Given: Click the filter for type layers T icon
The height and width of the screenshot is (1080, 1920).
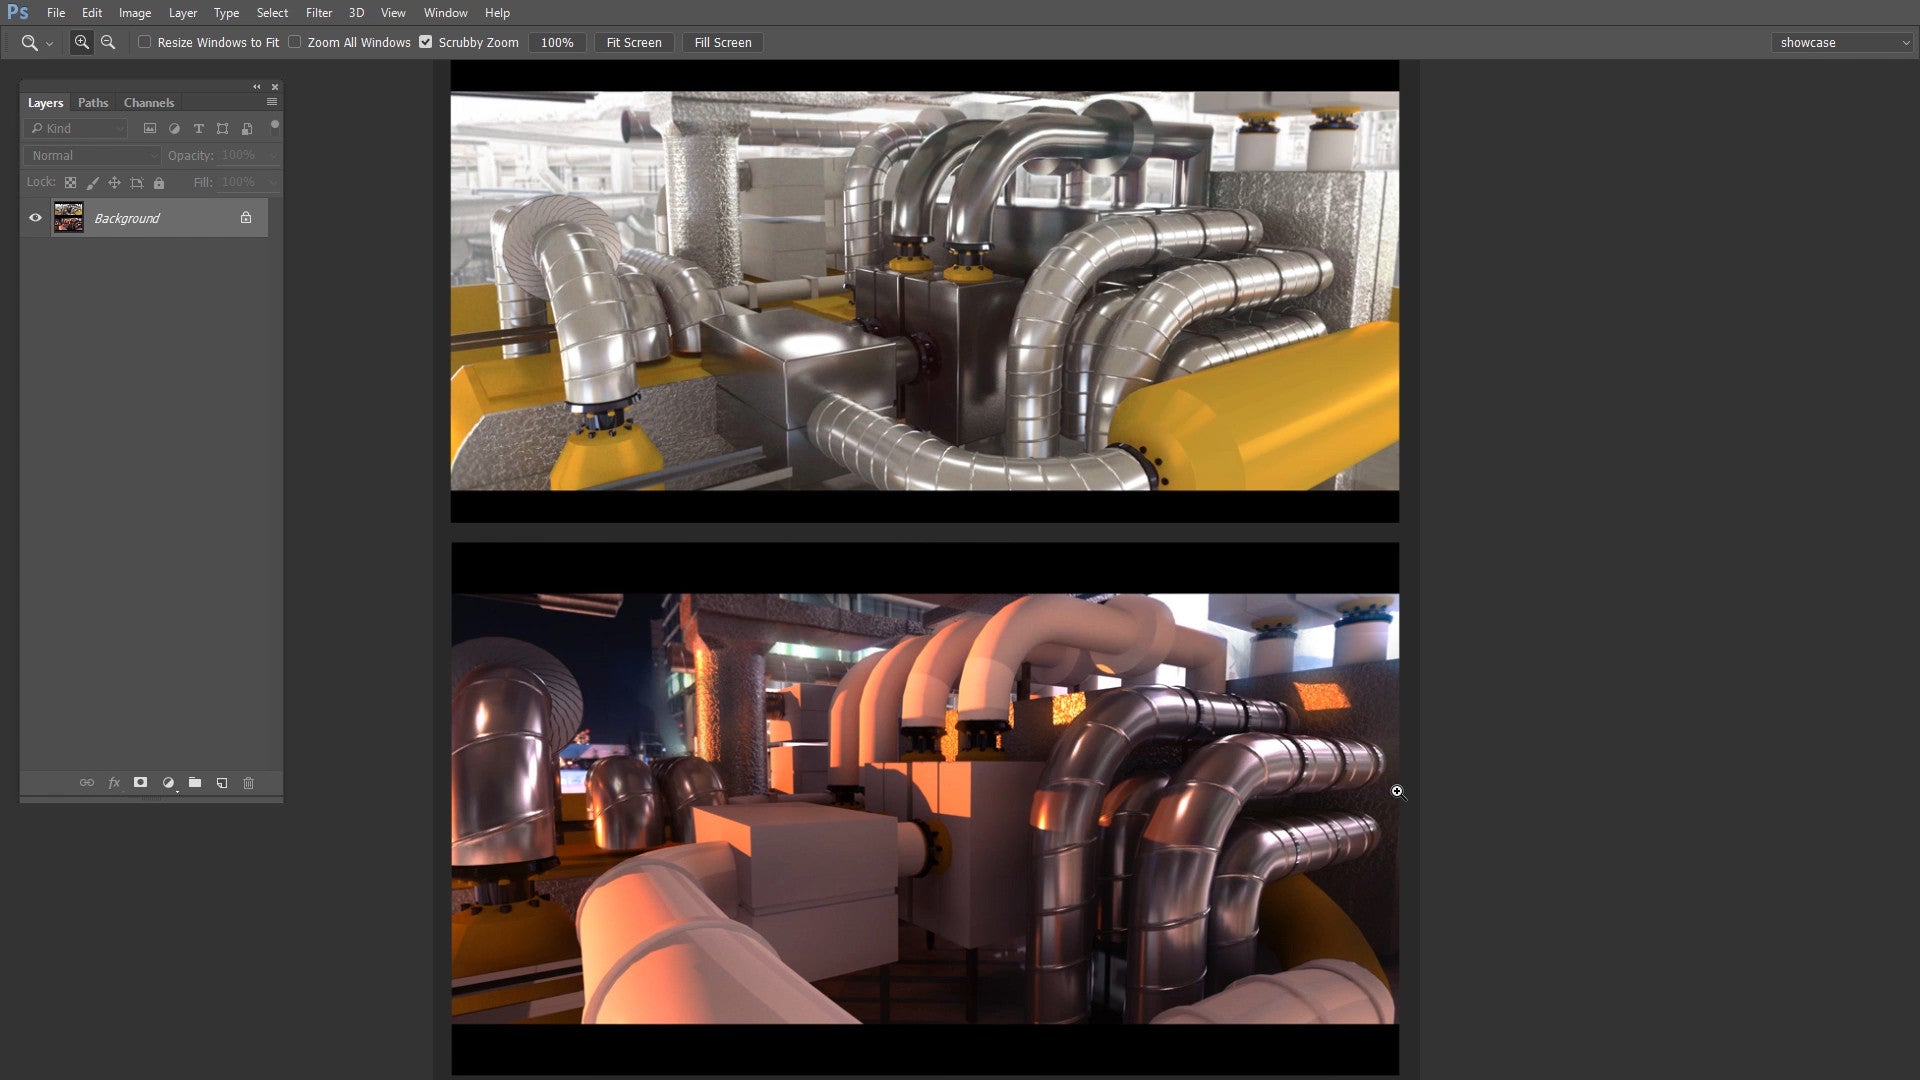Looking at the screenshot, I should (199, 128).
